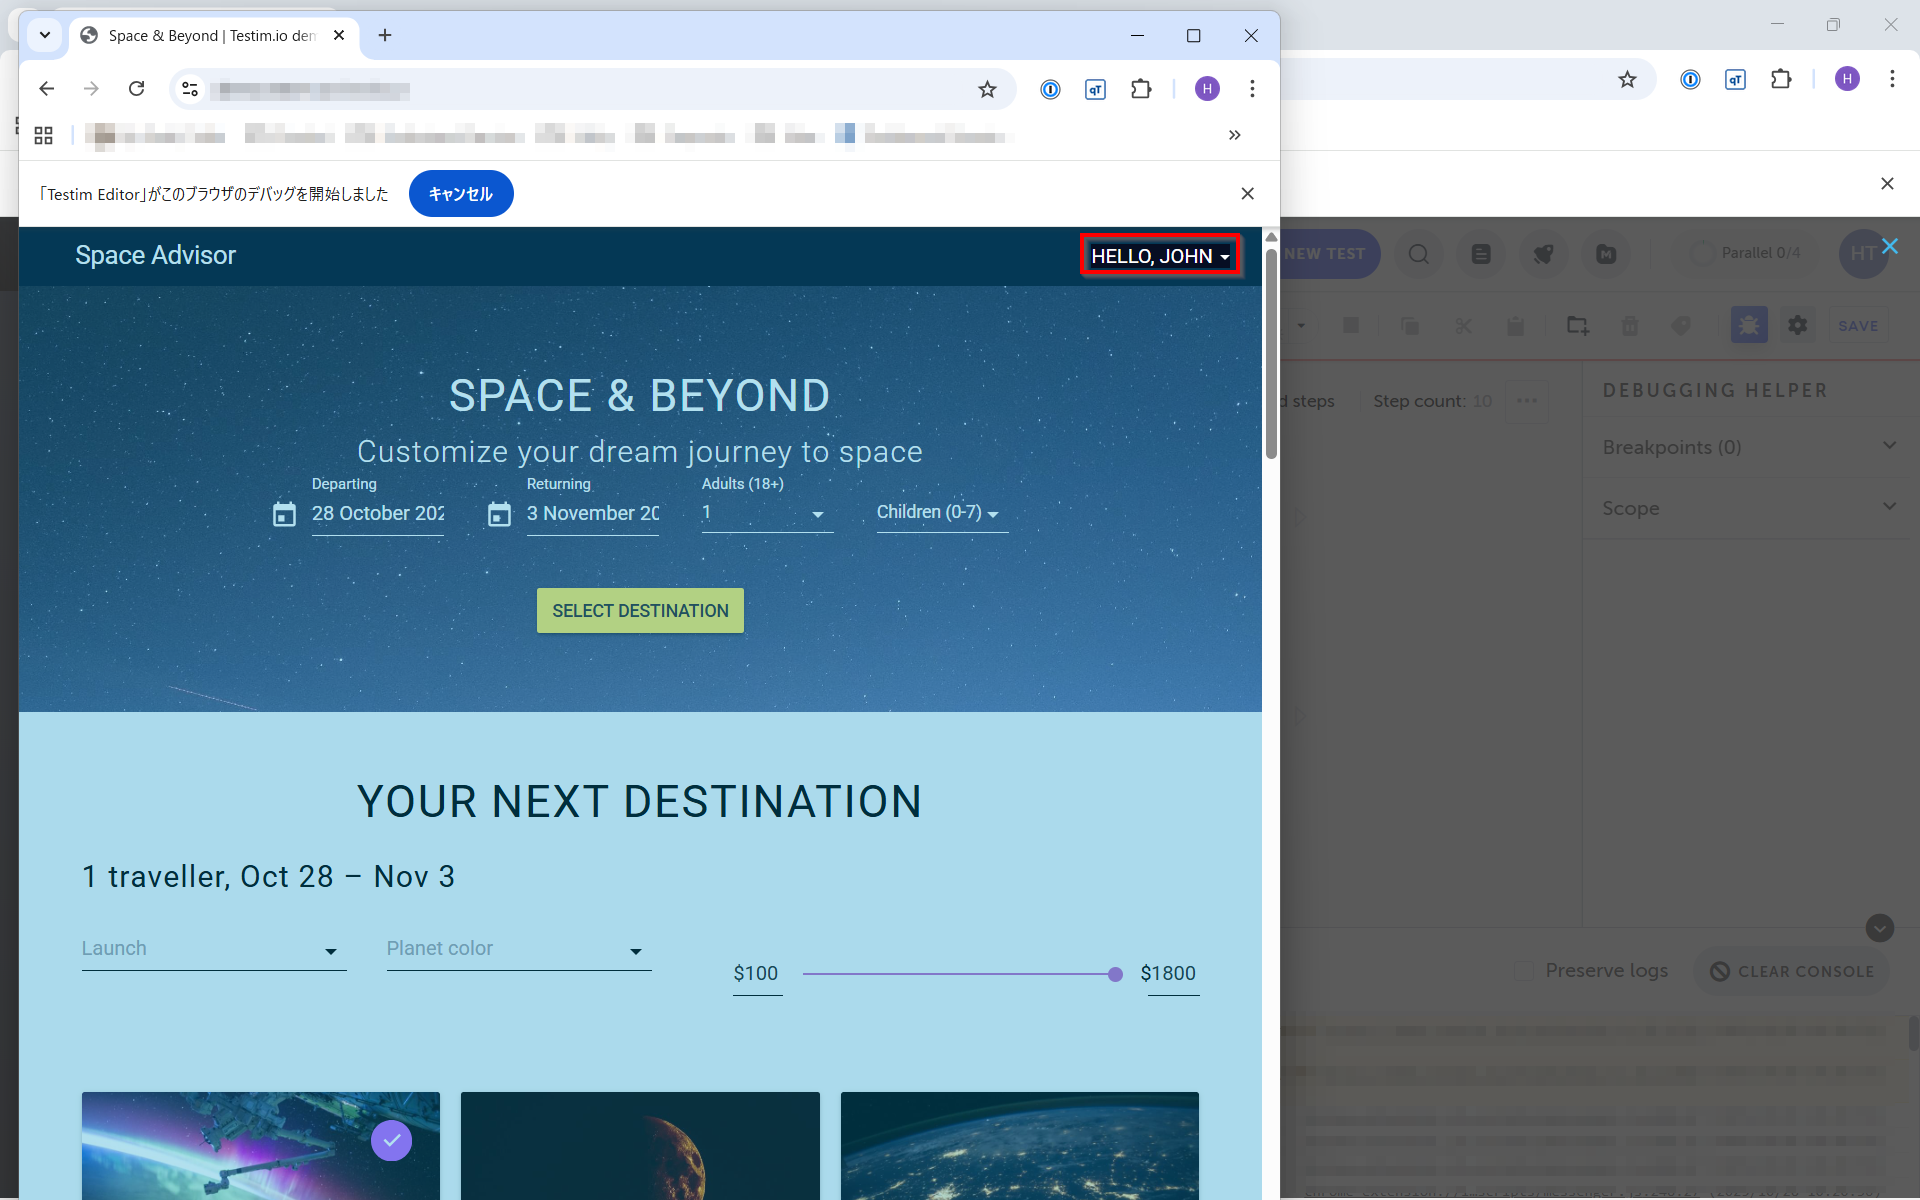Open the Testim debug bug icon

(1749, 325)
